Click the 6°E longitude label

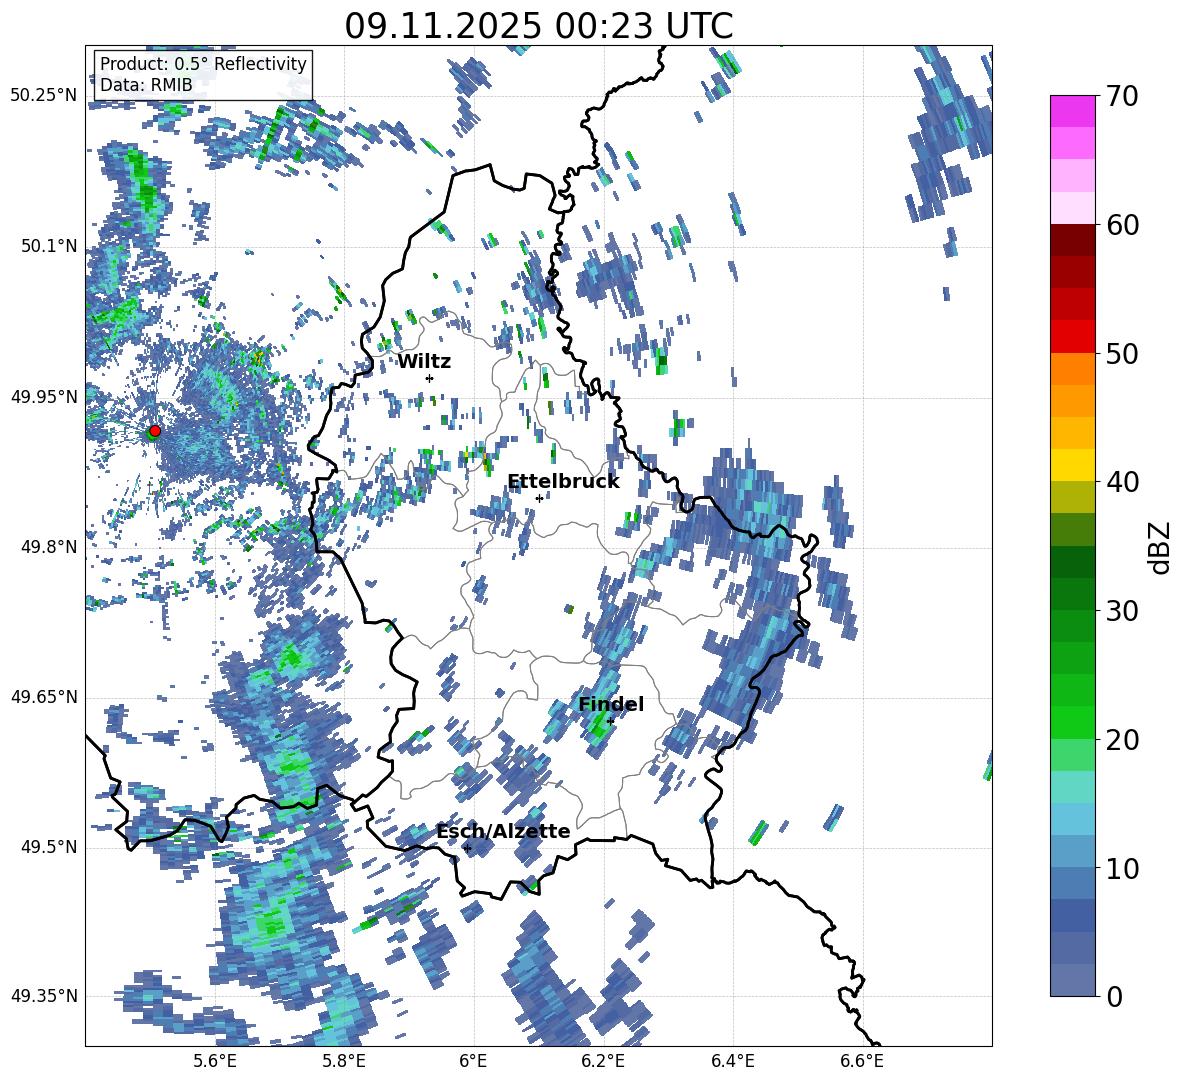473,1061
